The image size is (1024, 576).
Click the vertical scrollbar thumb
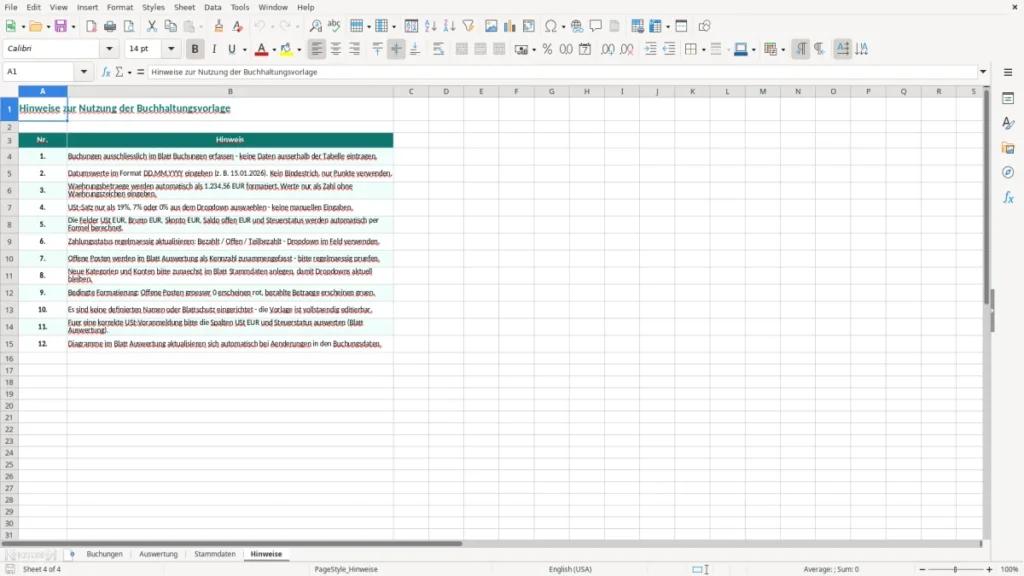point(987,199)
